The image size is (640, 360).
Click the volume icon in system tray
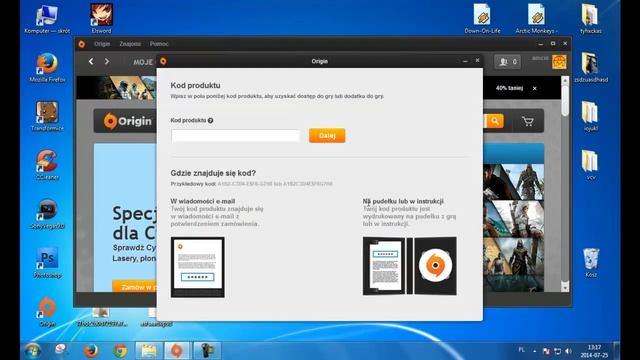click(569, 351)
